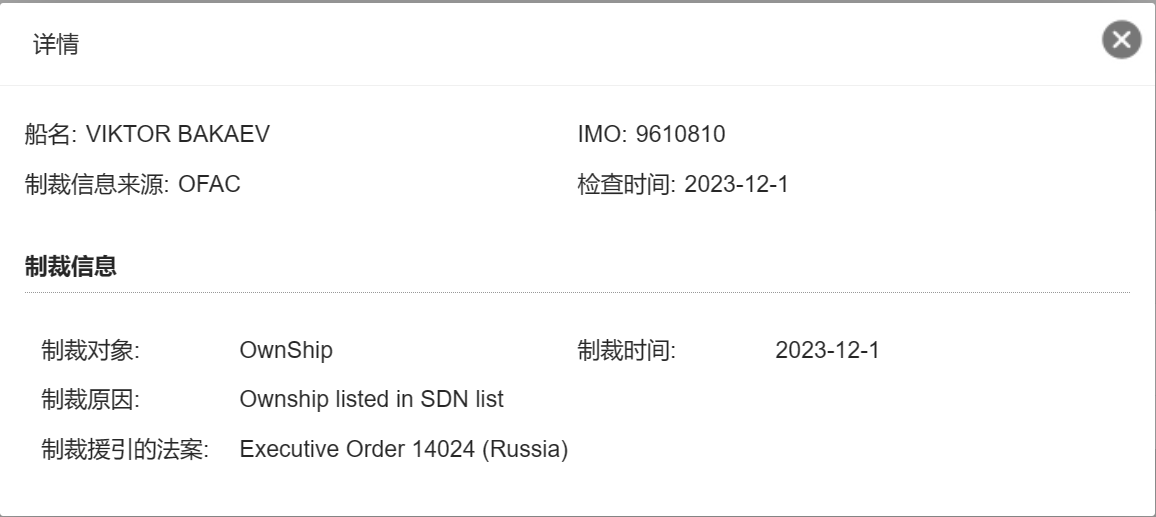The height and width of the screenshot is (517, 1156).
Task: Click the 制裁对象 field label
Action: click(x=91, y=350)
